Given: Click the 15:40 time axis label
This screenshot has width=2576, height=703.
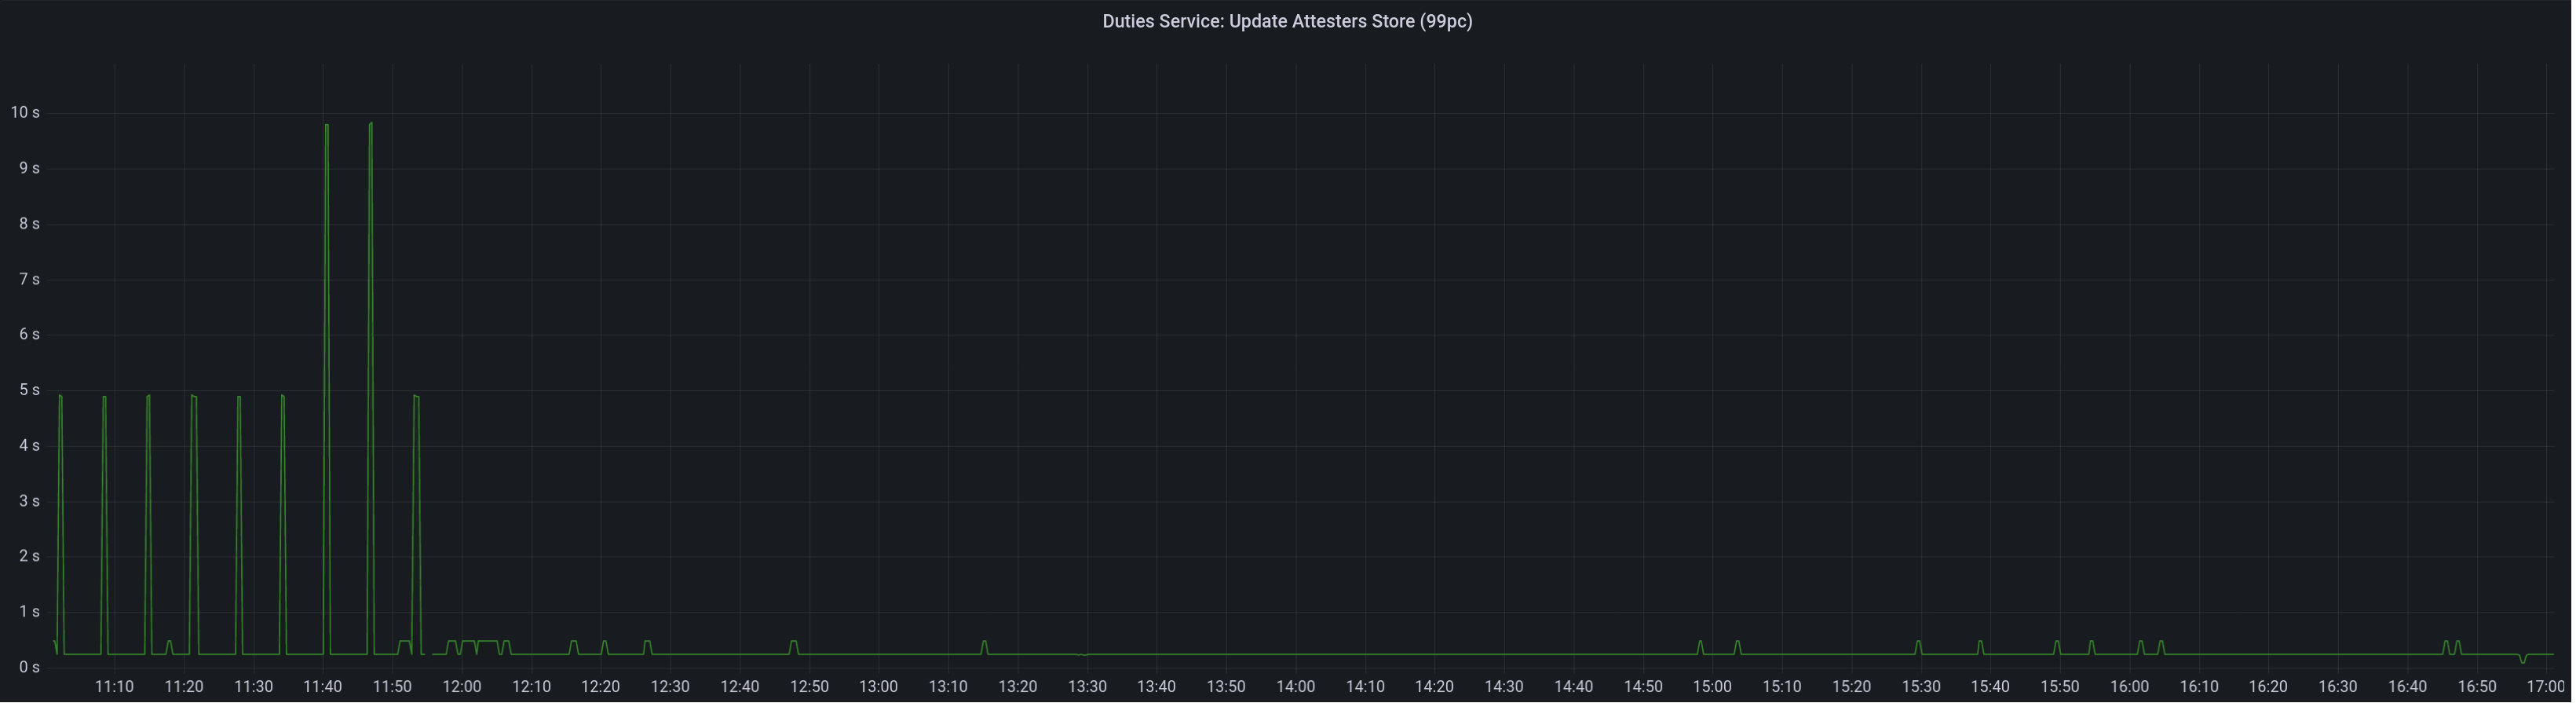Looking at the screenshot, I should point(1991,687).
